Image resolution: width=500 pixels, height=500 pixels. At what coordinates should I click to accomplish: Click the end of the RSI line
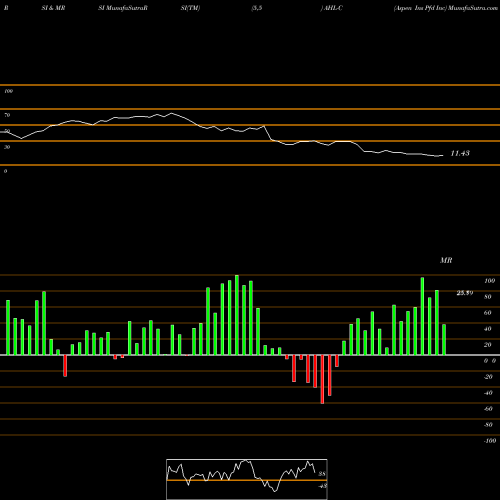pos(443,155)
